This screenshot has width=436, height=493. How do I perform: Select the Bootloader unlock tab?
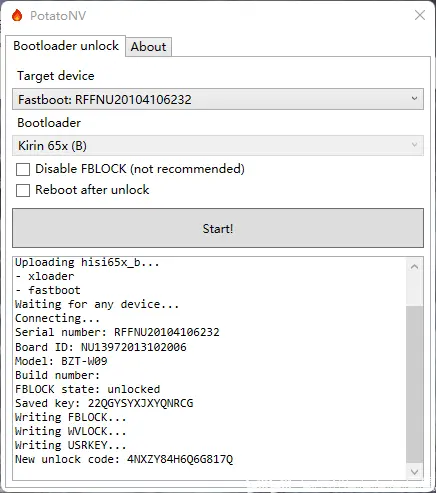pyautogui.click(x=66, y=46)
